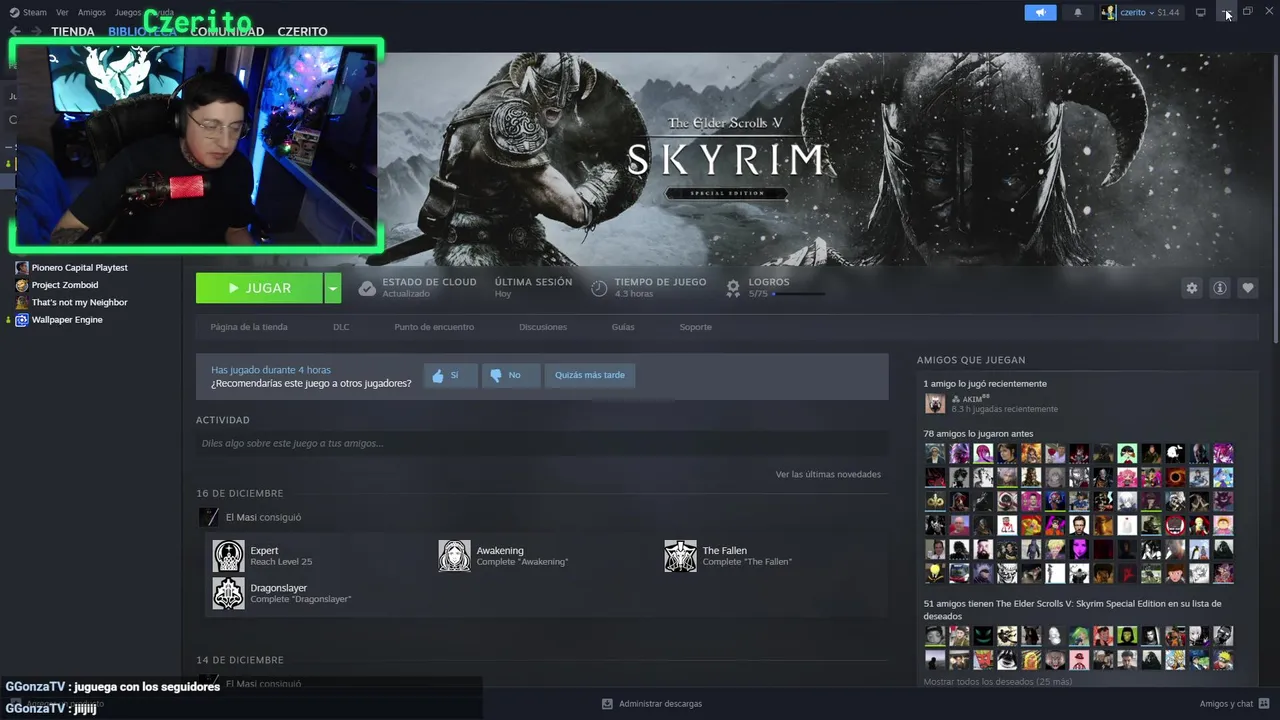The image size is (1280, 720).
Task: Click Mostrar todos los deseados link
Action: point(997,682)
